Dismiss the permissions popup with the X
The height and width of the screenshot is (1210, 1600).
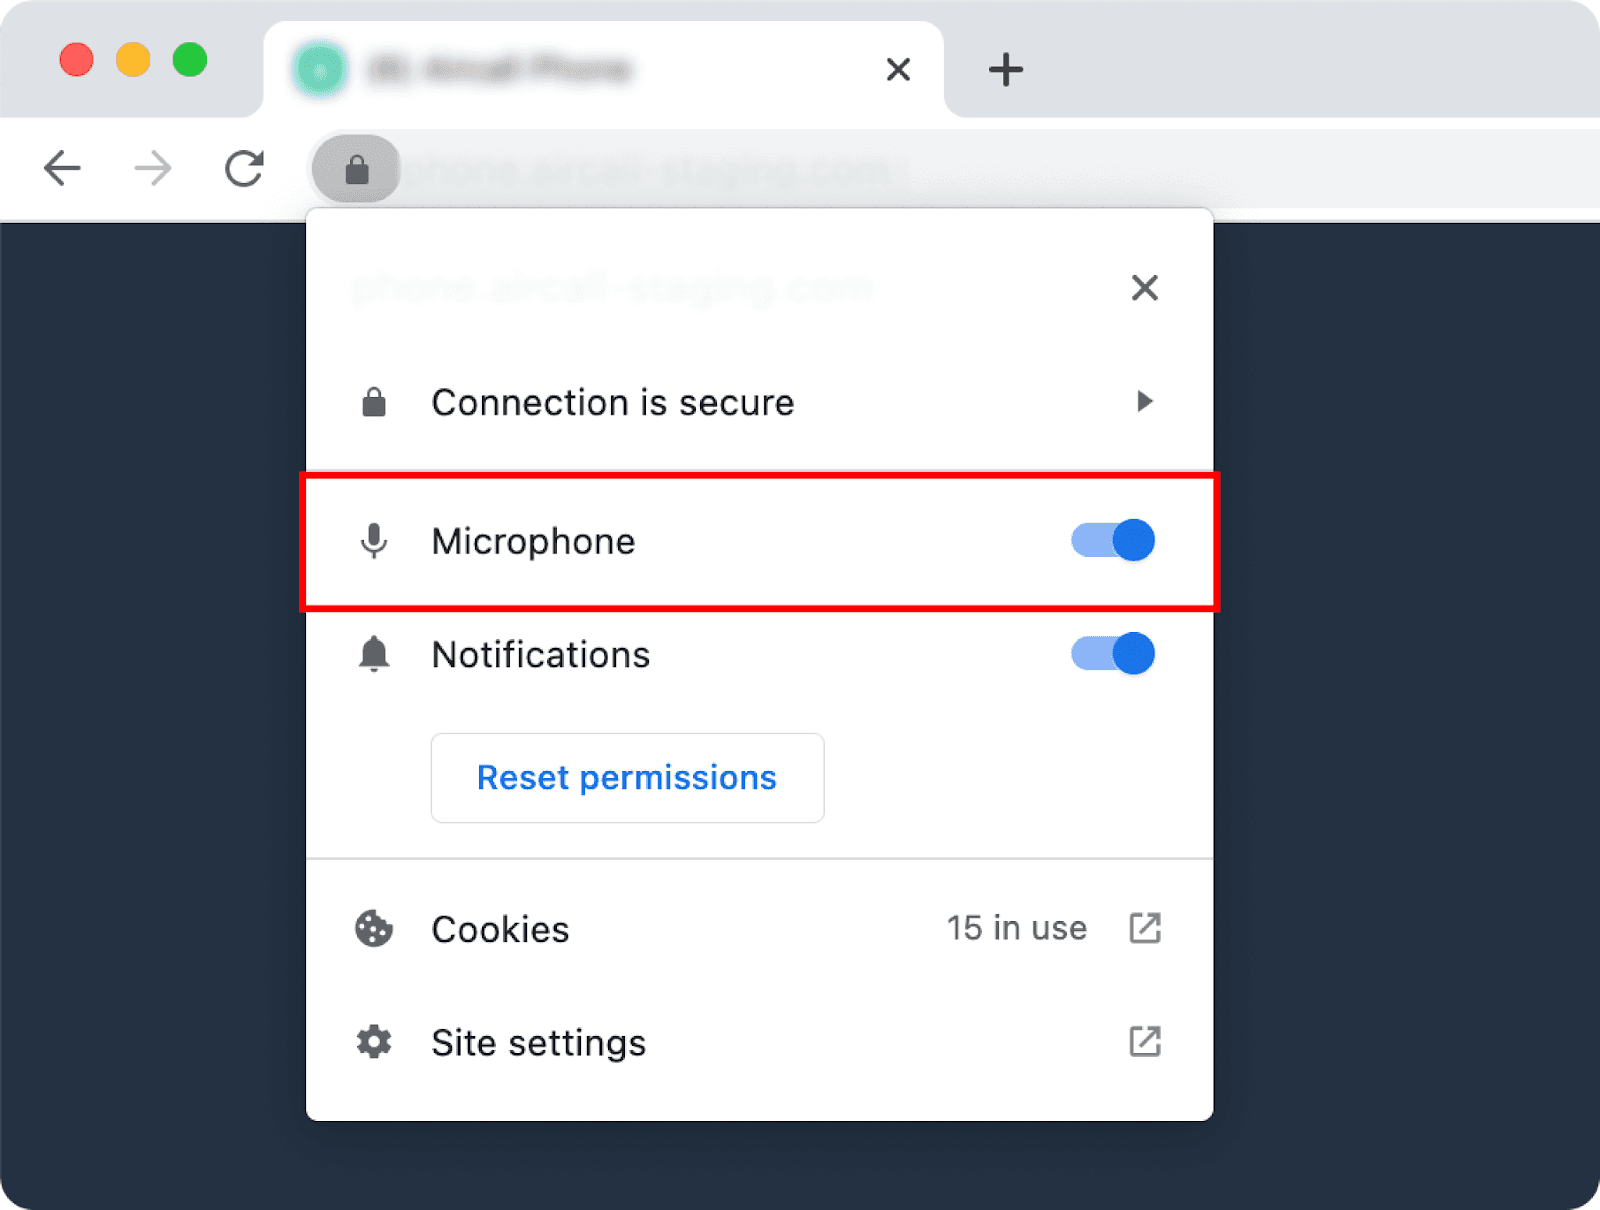click(x=1145, y=288)
